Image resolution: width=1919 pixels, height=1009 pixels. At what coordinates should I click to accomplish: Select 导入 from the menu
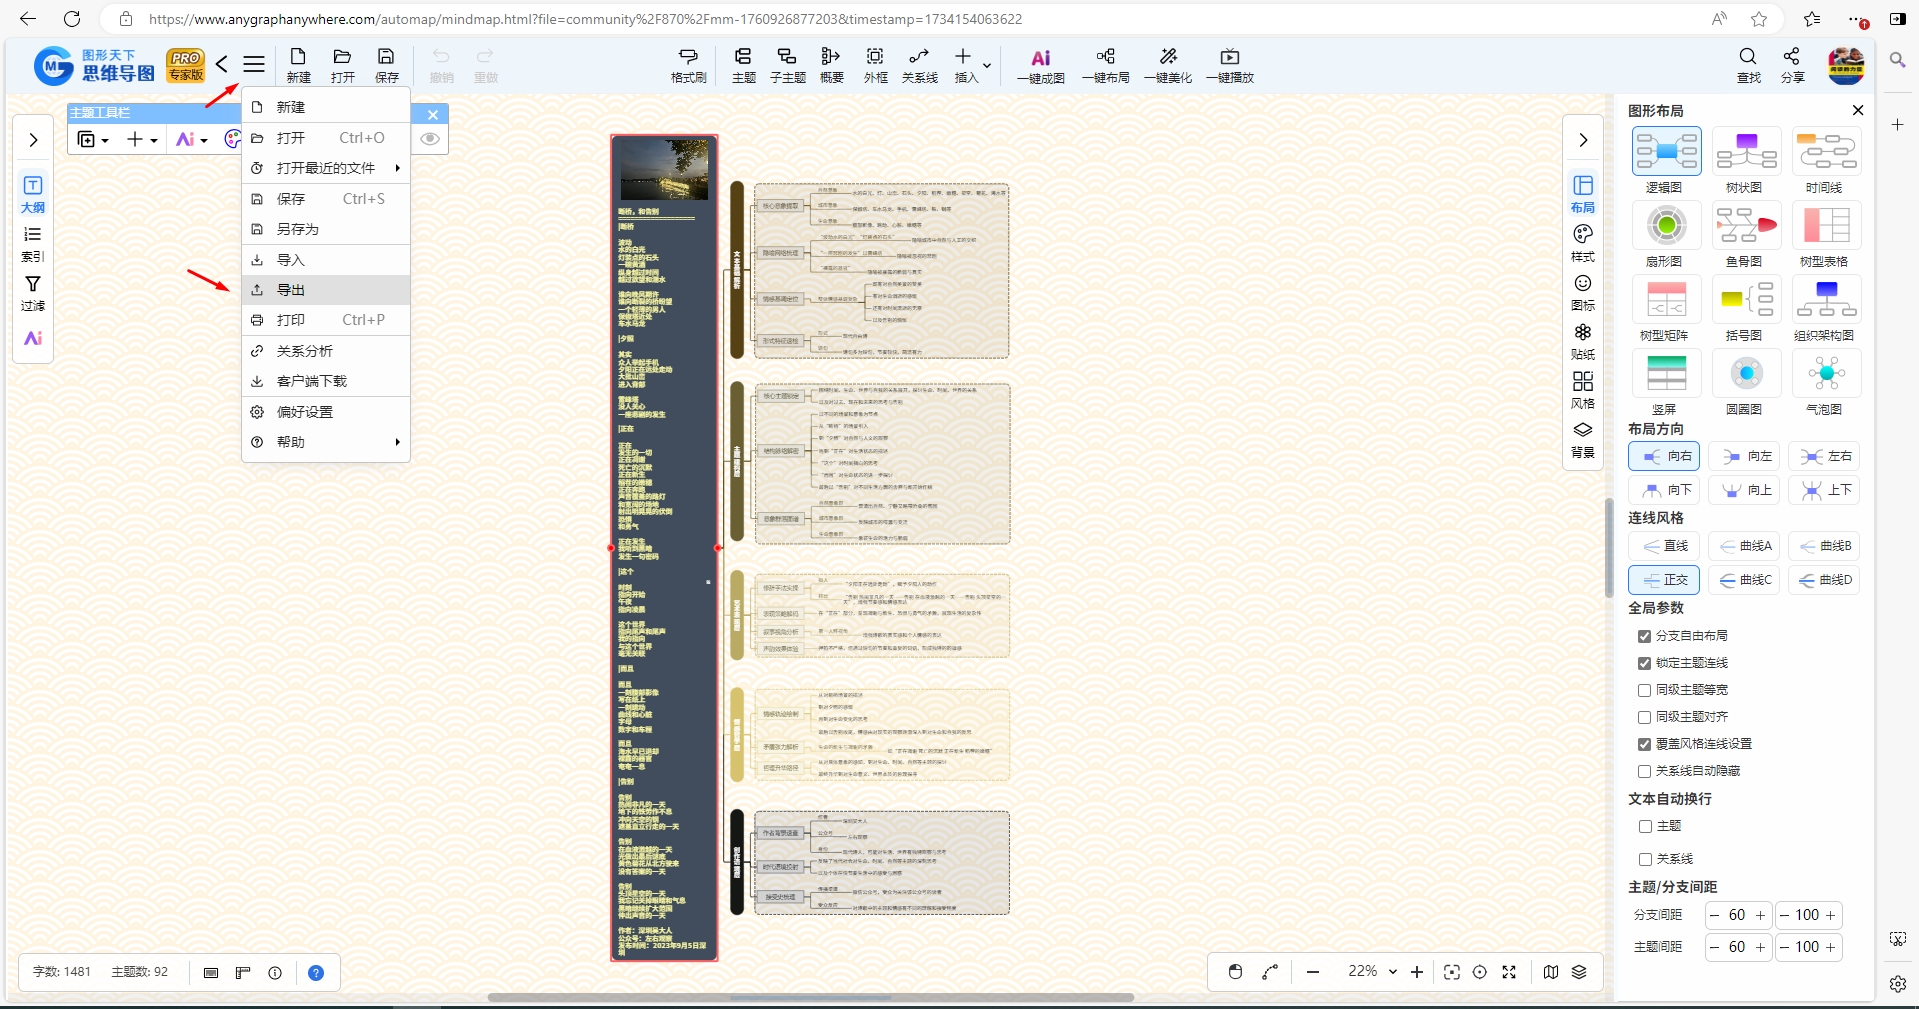pos(327,260)
